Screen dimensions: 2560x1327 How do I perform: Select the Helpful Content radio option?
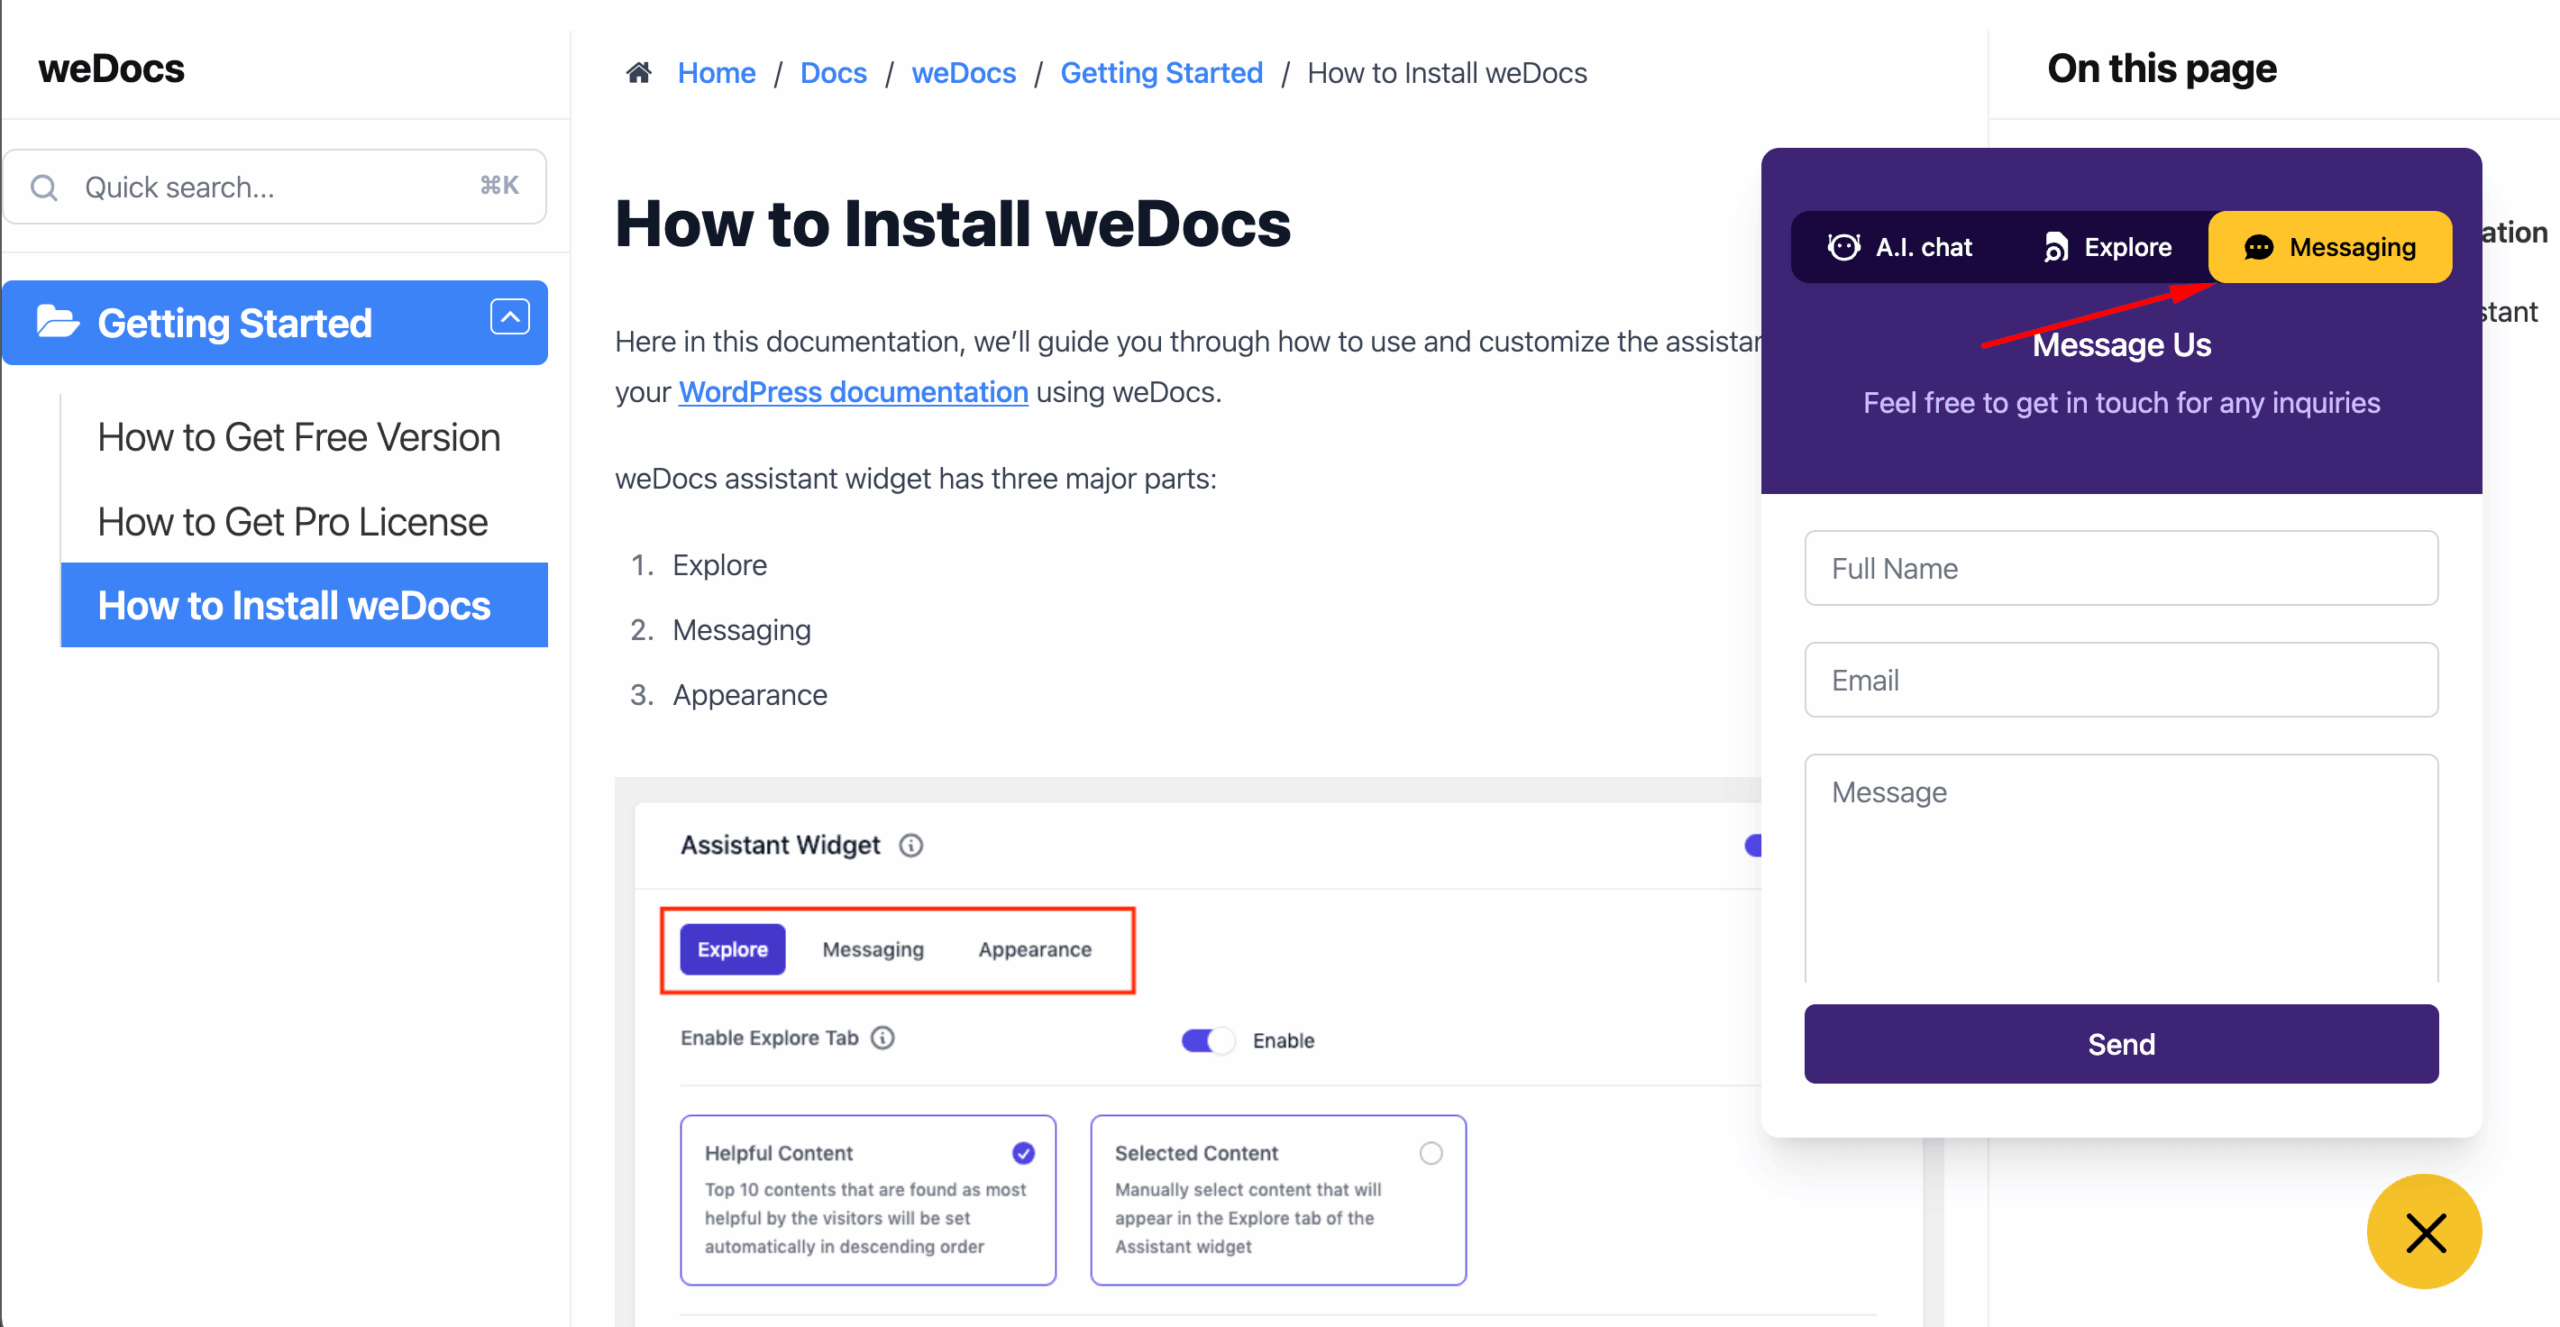[1023, 1153]
